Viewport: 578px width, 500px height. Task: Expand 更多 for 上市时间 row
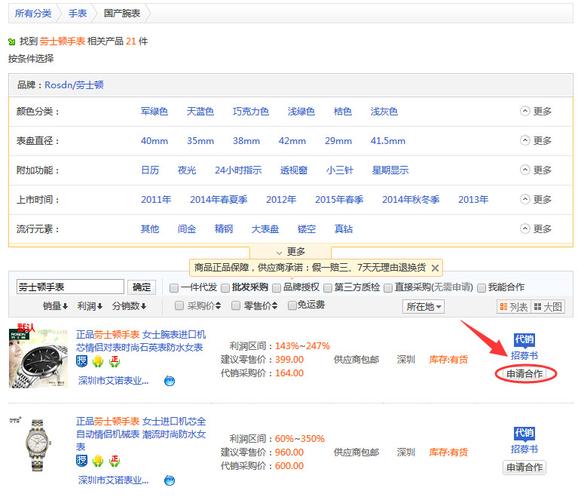coord(536,199)
